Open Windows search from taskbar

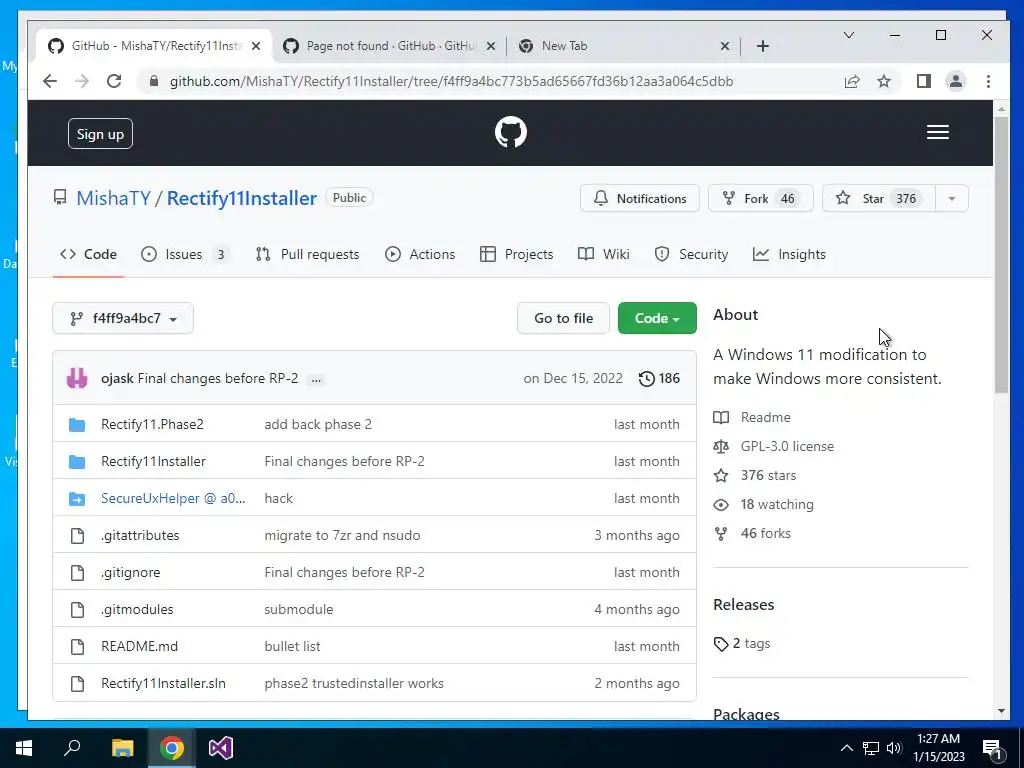(72, 748)
